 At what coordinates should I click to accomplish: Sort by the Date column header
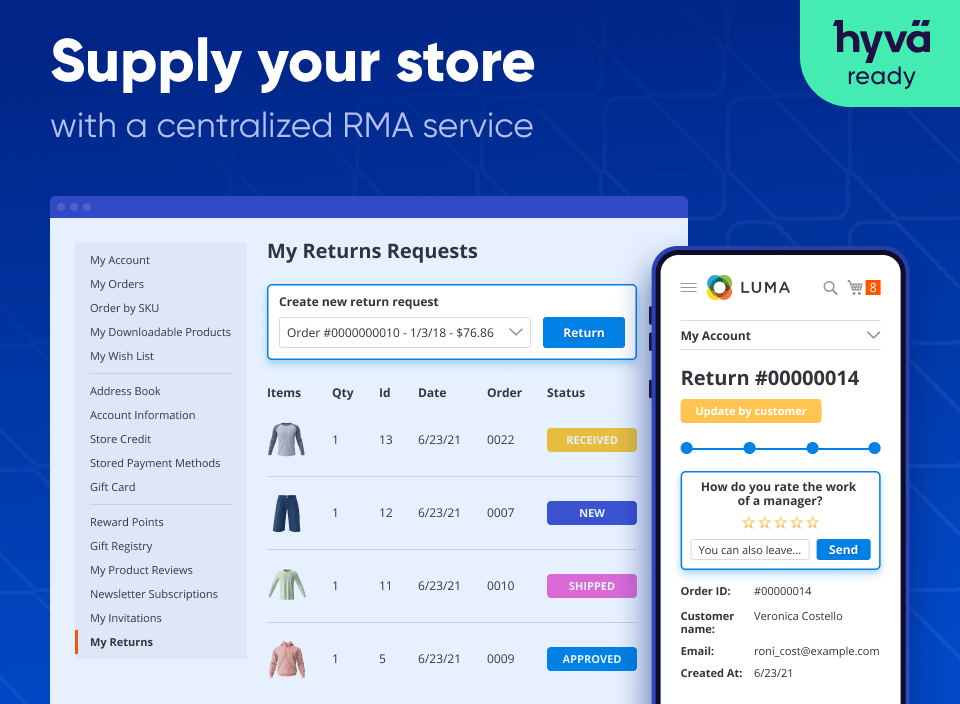tap(432, 392)
